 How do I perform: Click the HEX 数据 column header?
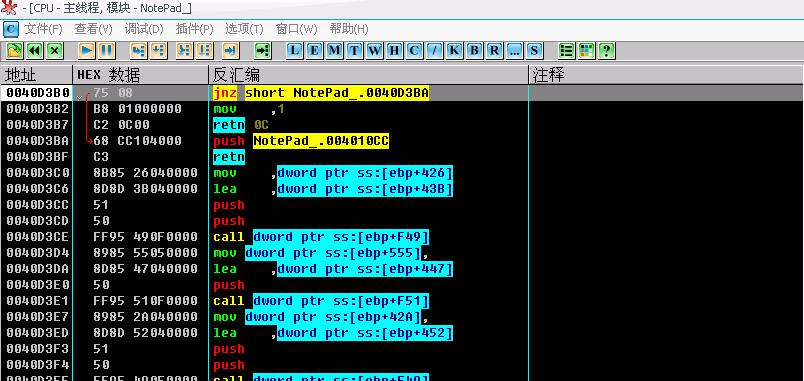tap(140, 75)
